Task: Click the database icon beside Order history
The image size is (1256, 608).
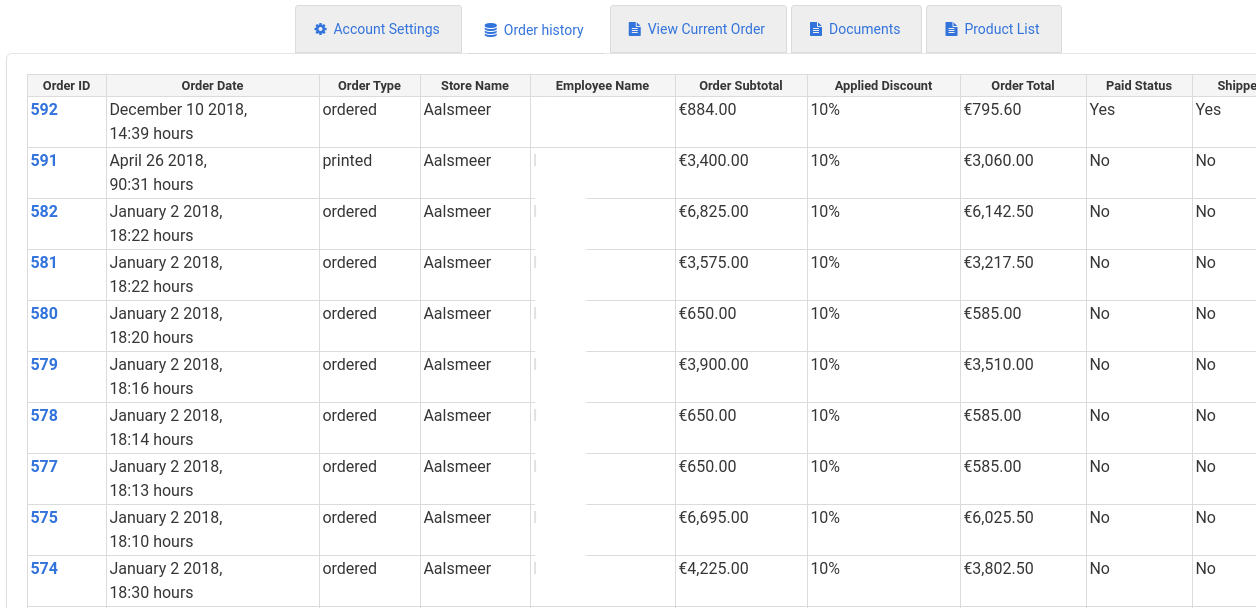Action: [x=490, y=30]
